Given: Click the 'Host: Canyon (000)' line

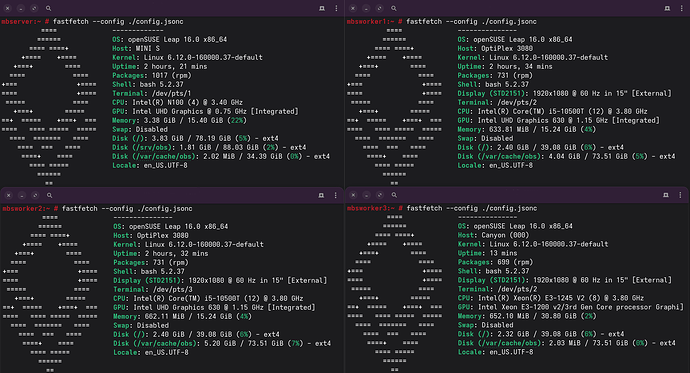Looking at the screenshot, I should tap(493, 235).
